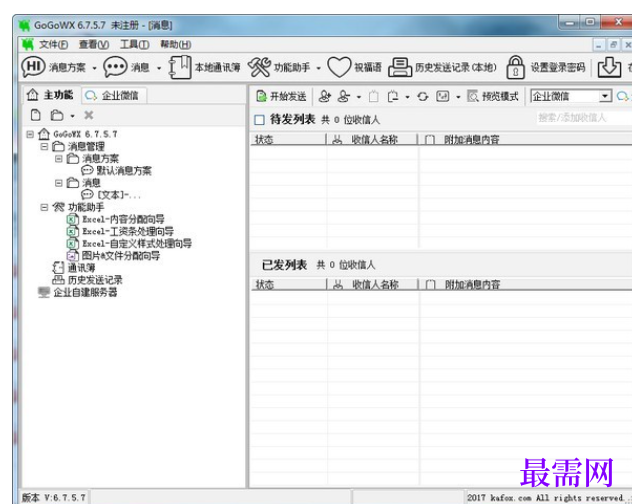
Task: Click the add recipient icon
Action: click(324, 96)
